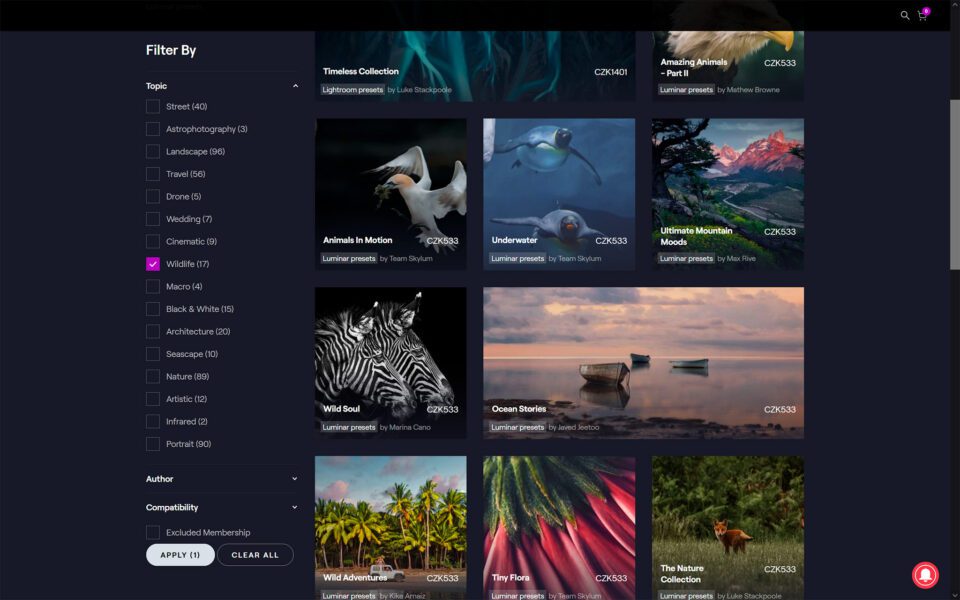Check the Excluded Membership checkbox
Screen dimensions: 960x600
click(153, 533)
